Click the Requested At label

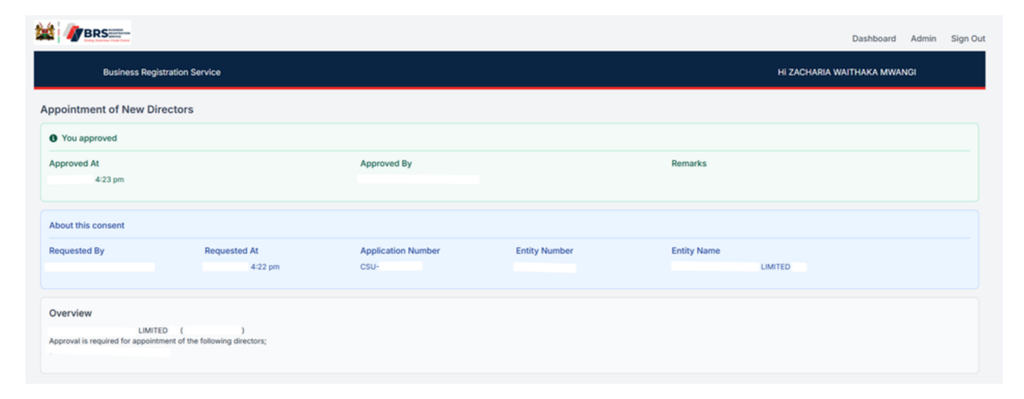[x=232, y=251]
